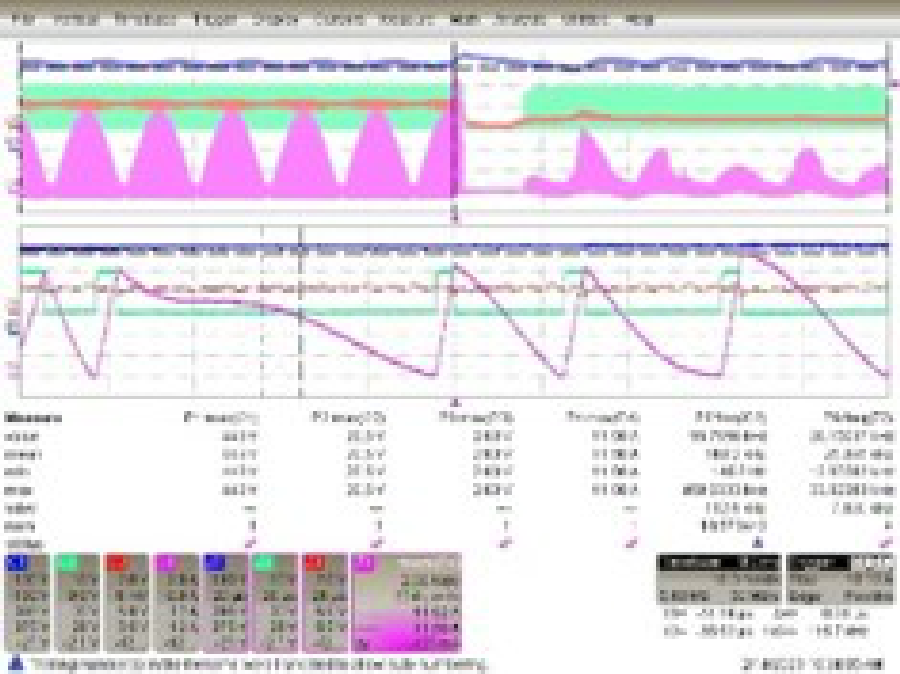Screen dimensions: 900x674
Task: Open the Math menu
Action: [463, 19]
